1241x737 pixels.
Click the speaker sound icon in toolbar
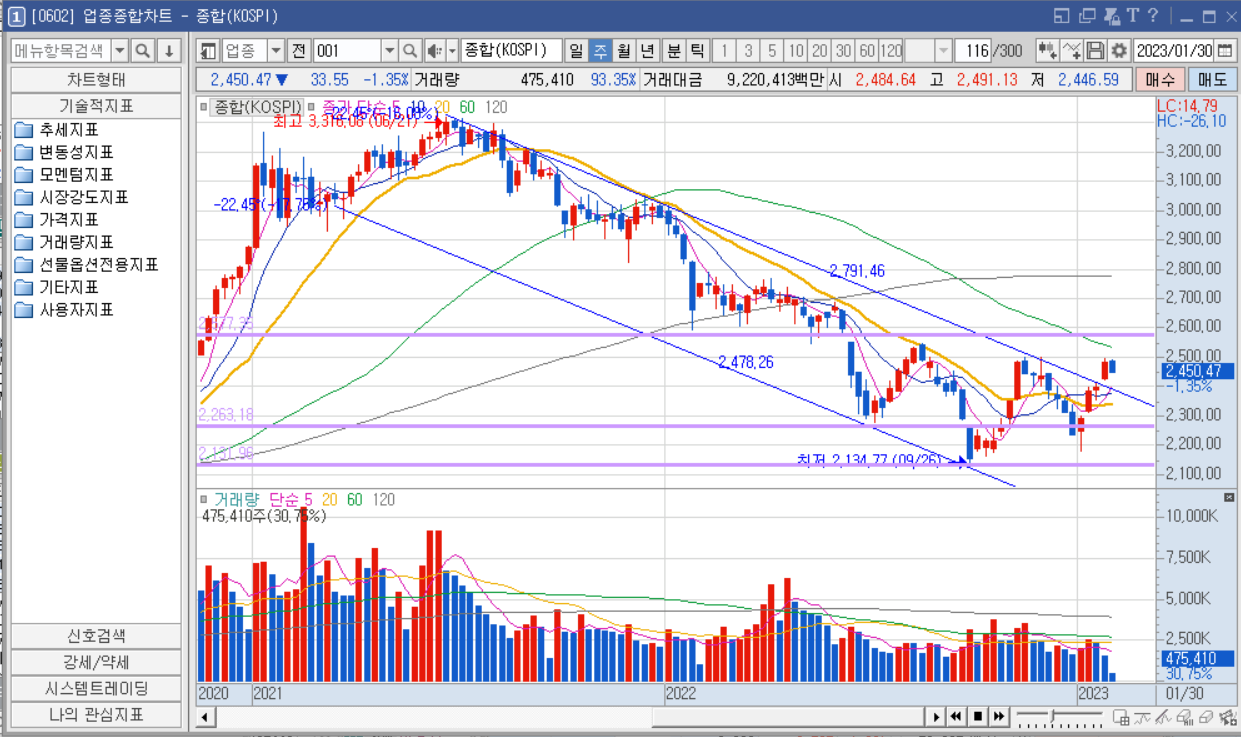pyautogui.click(x=434, y=51)
